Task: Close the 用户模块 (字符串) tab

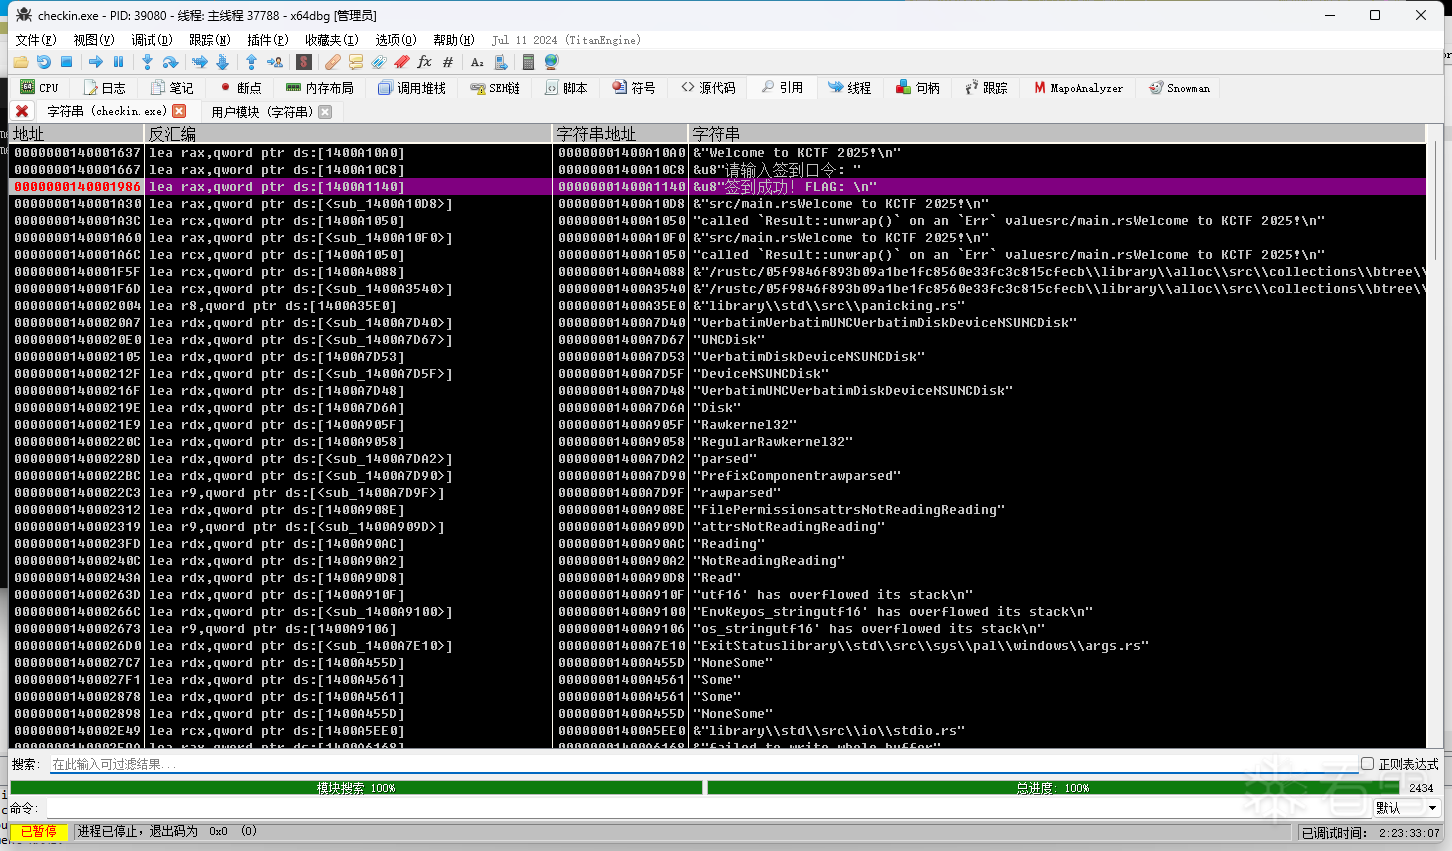Action: (x=325, y=112)
